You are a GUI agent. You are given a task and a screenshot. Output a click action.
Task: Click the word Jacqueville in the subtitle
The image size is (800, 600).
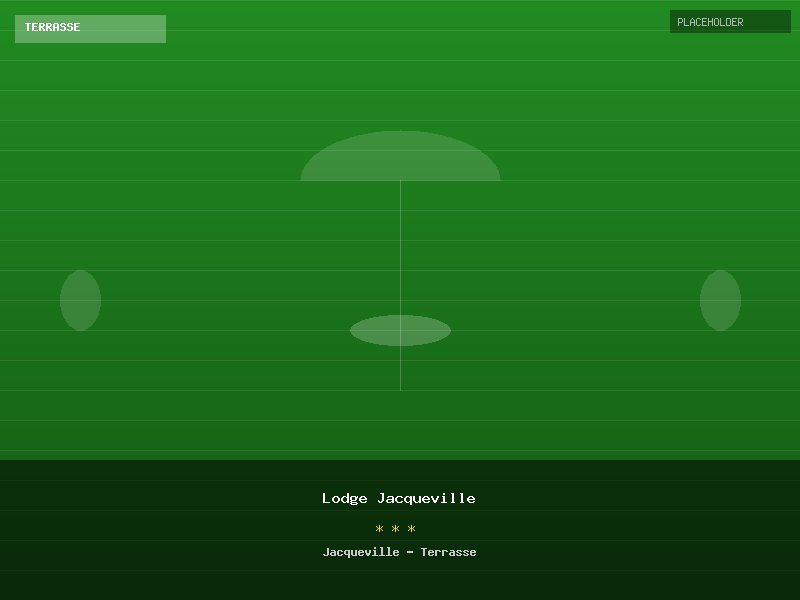pos(360,552)
